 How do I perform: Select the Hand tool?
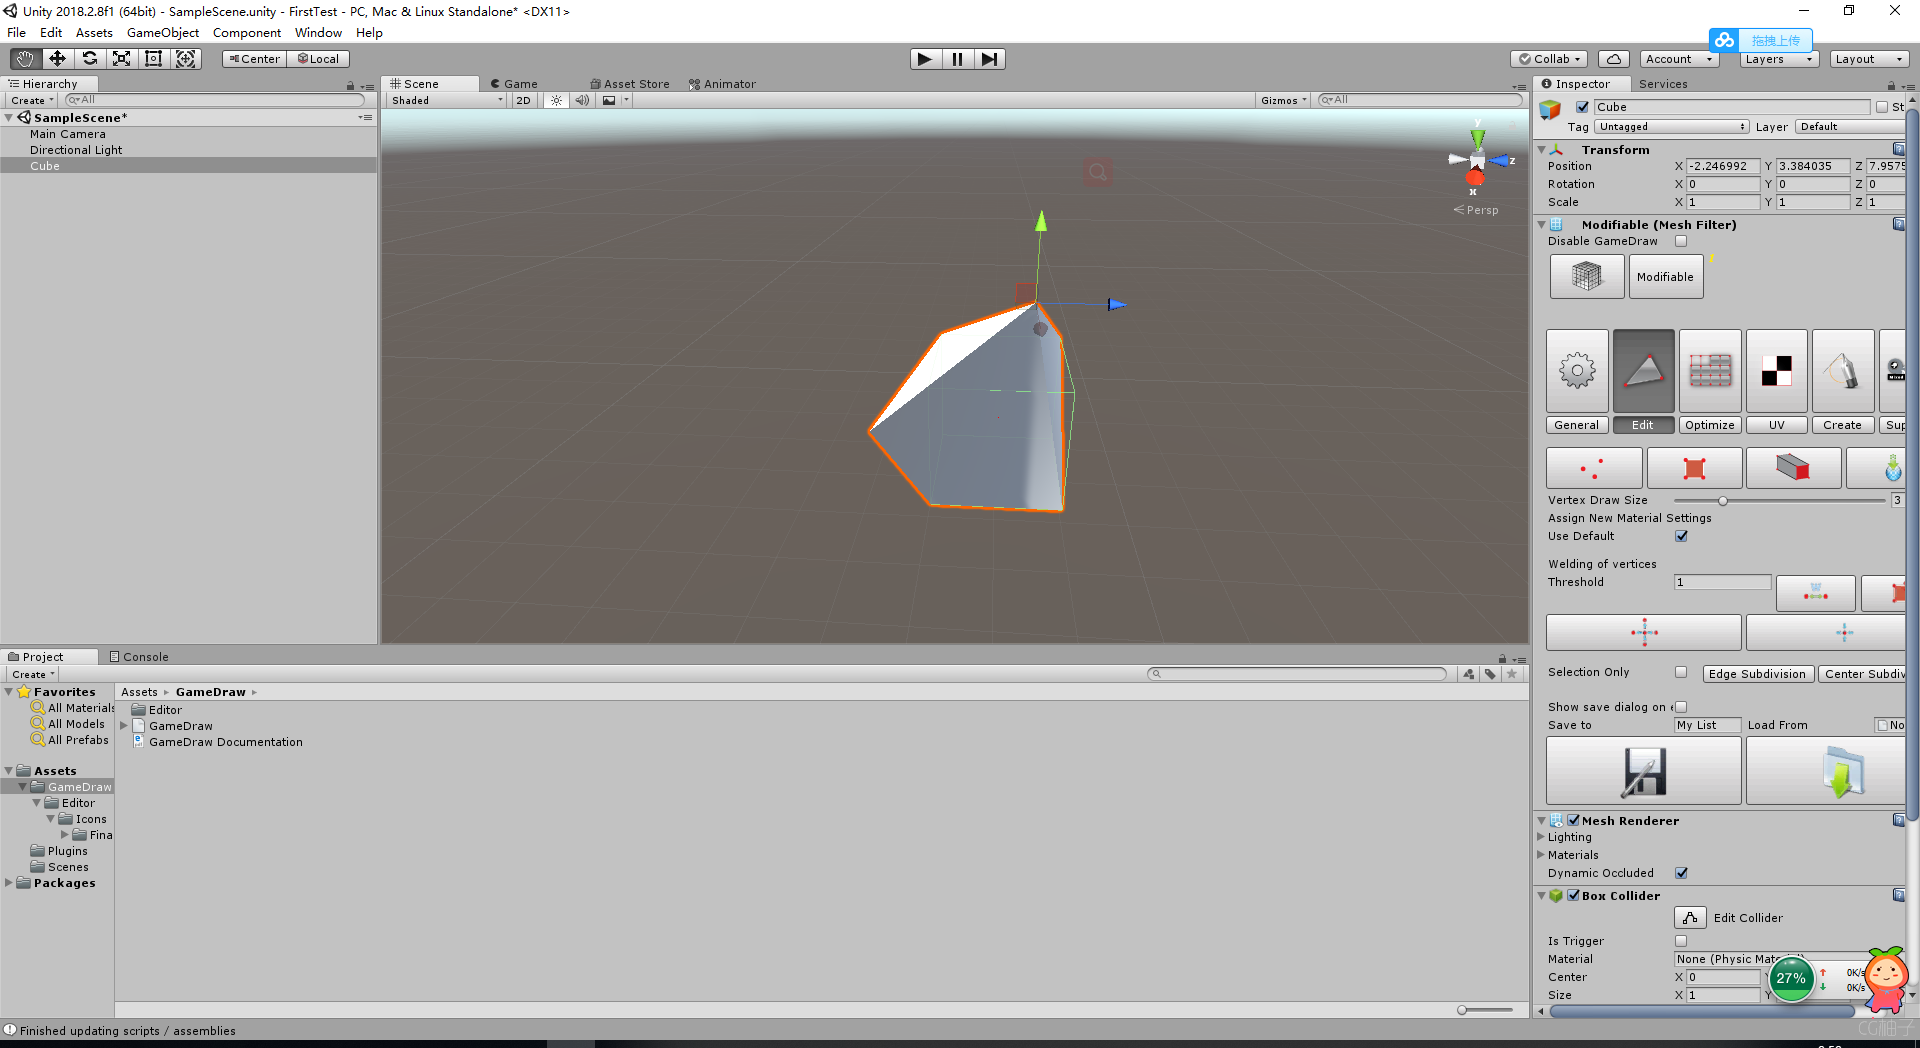tap(25, 59)
